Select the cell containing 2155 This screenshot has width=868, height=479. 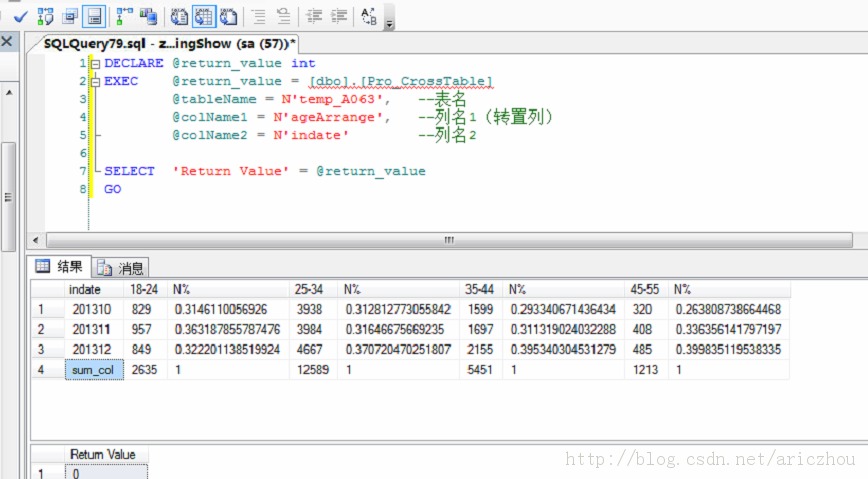pos(480,349)
